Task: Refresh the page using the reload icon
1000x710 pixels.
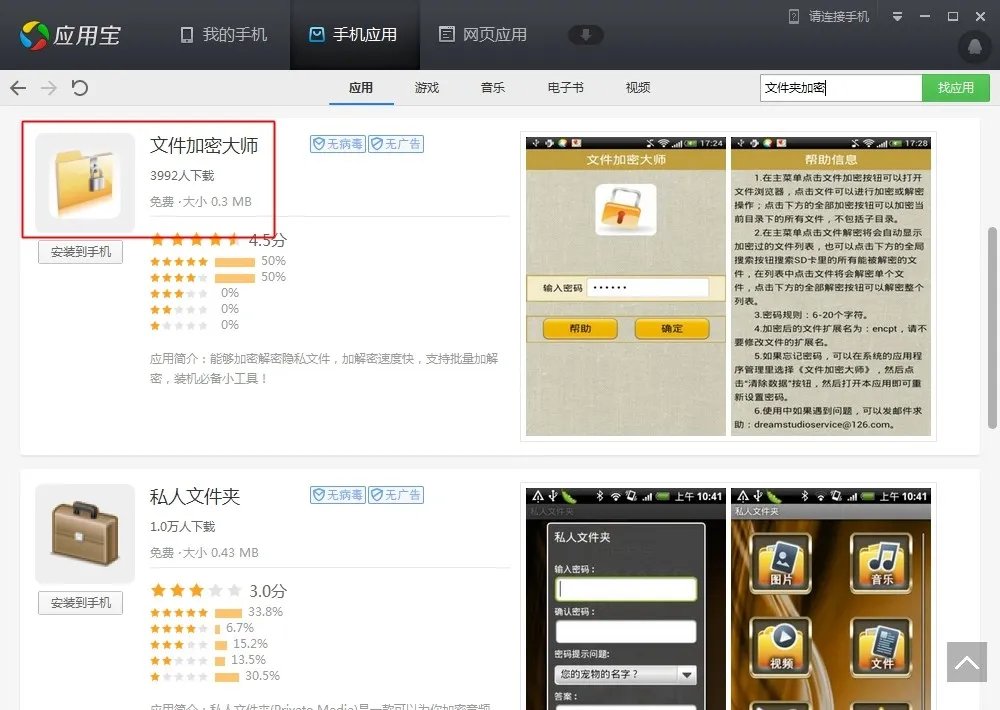Action: pos(80,88)
